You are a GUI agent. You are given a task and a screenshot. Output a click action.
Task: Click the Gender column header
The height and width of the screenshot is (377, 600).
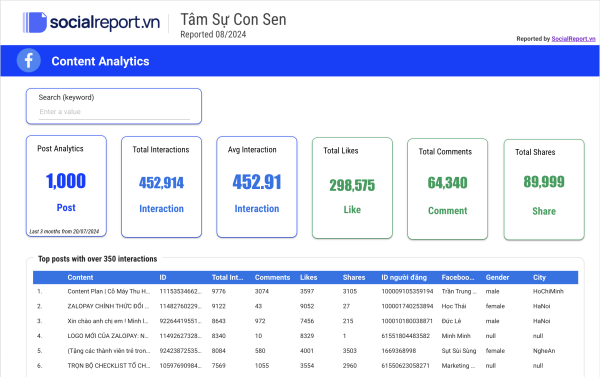(x=497, y=277)
